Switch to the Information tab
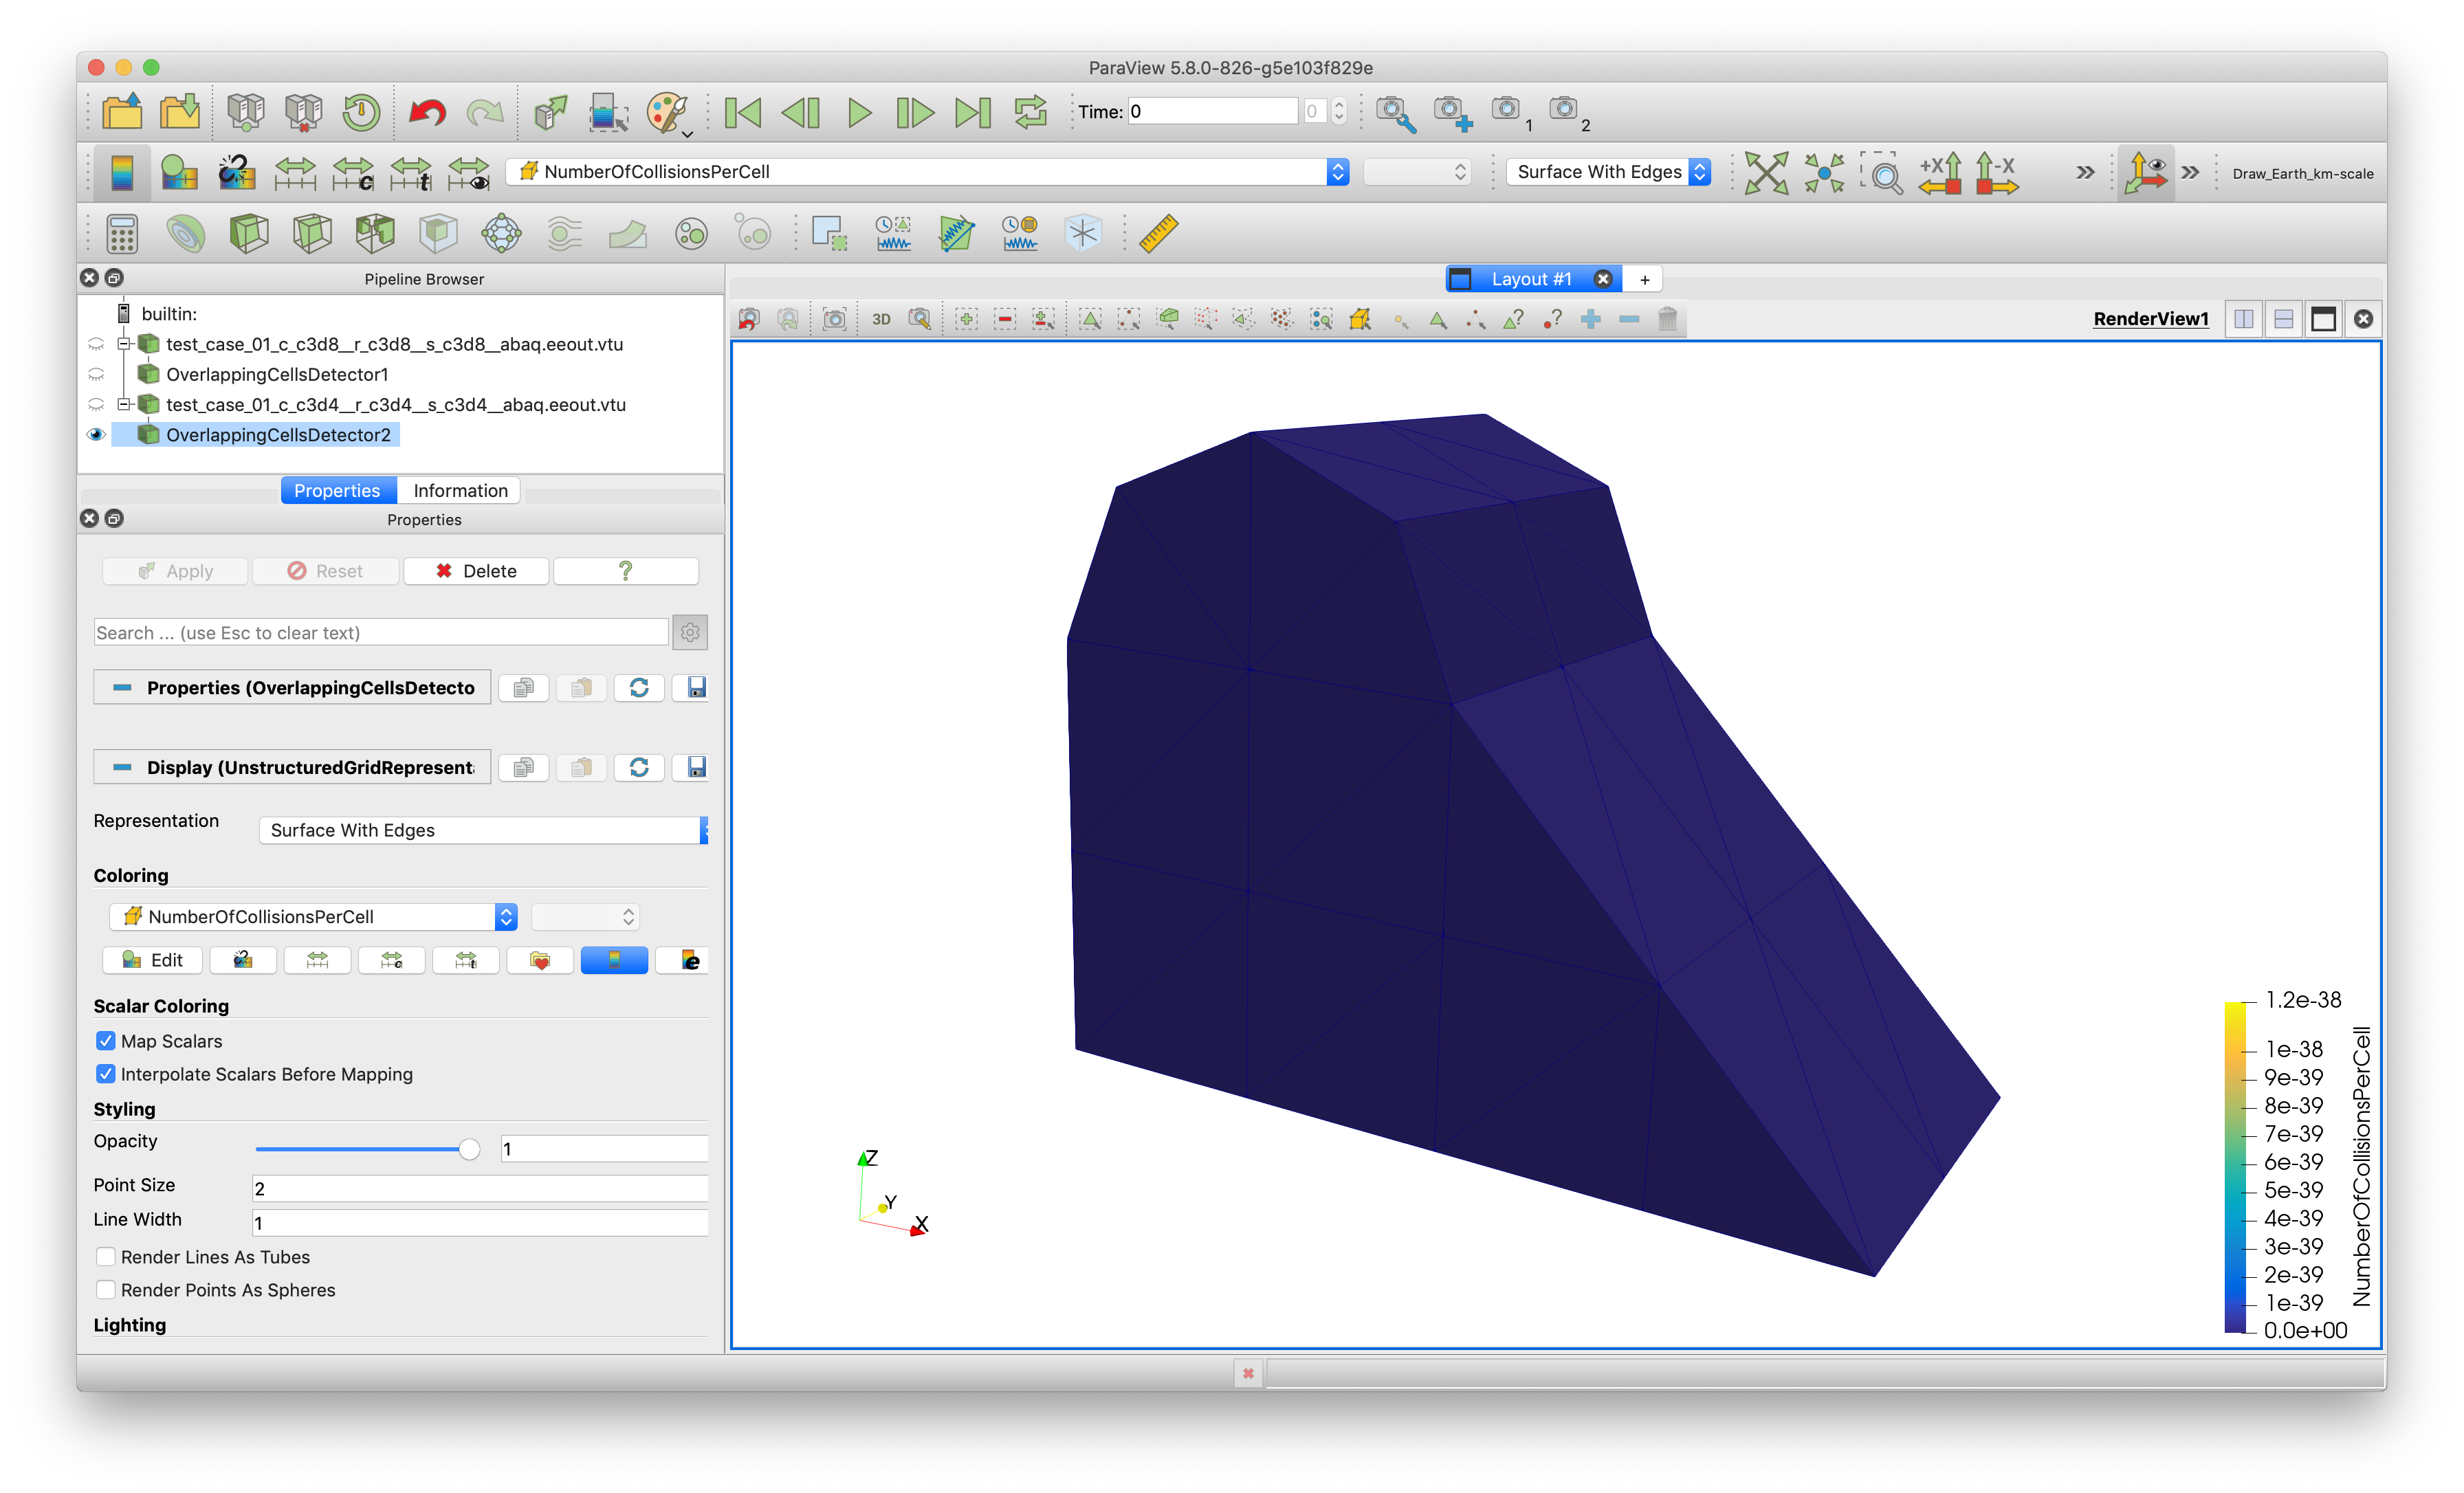This screenshot has width=2464, height=1493. pyautogui.click(x=460, y=491)
